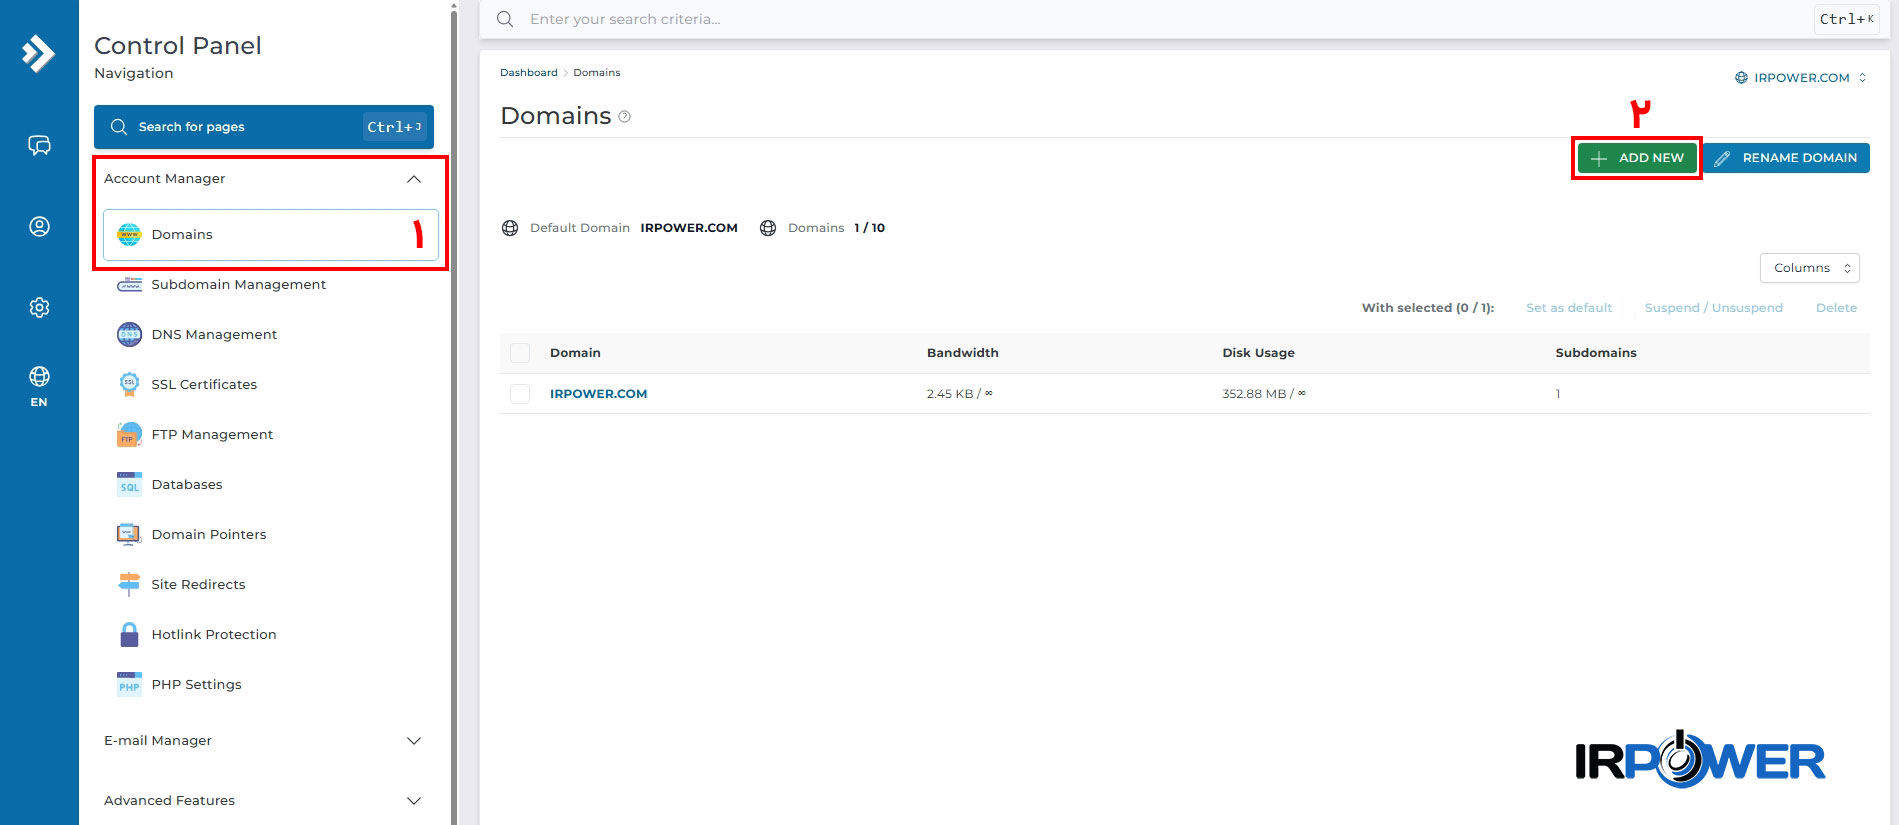The width and height of the screenshot is (1899, 825).
Task: Click the Domains www globe icon
Action: pos(129,235)
